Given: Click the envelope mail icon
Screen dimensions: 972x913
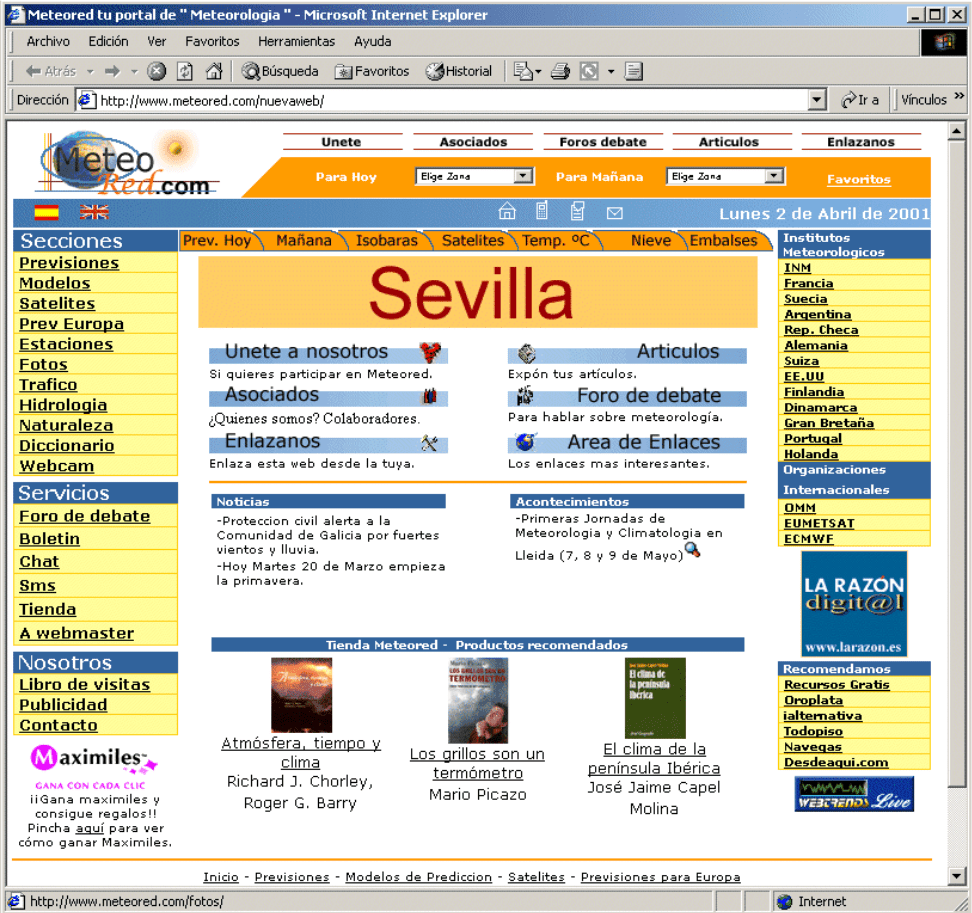Looking at the screenshot, I should click(x=614, y=213).
